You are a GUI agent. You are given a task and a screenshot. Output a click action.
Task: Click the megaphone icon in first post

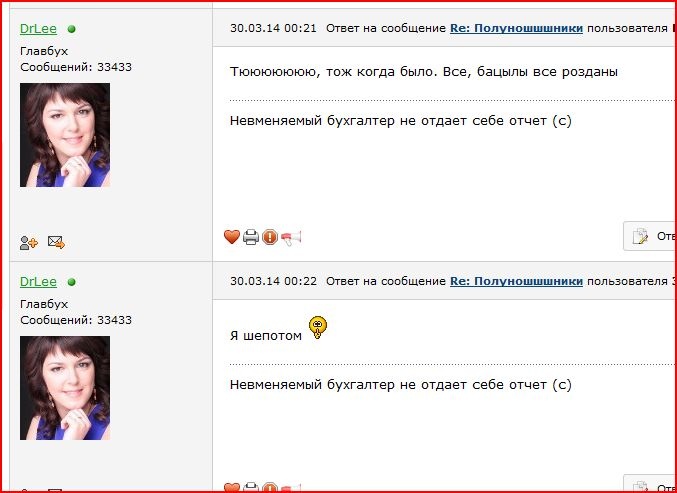291,237
